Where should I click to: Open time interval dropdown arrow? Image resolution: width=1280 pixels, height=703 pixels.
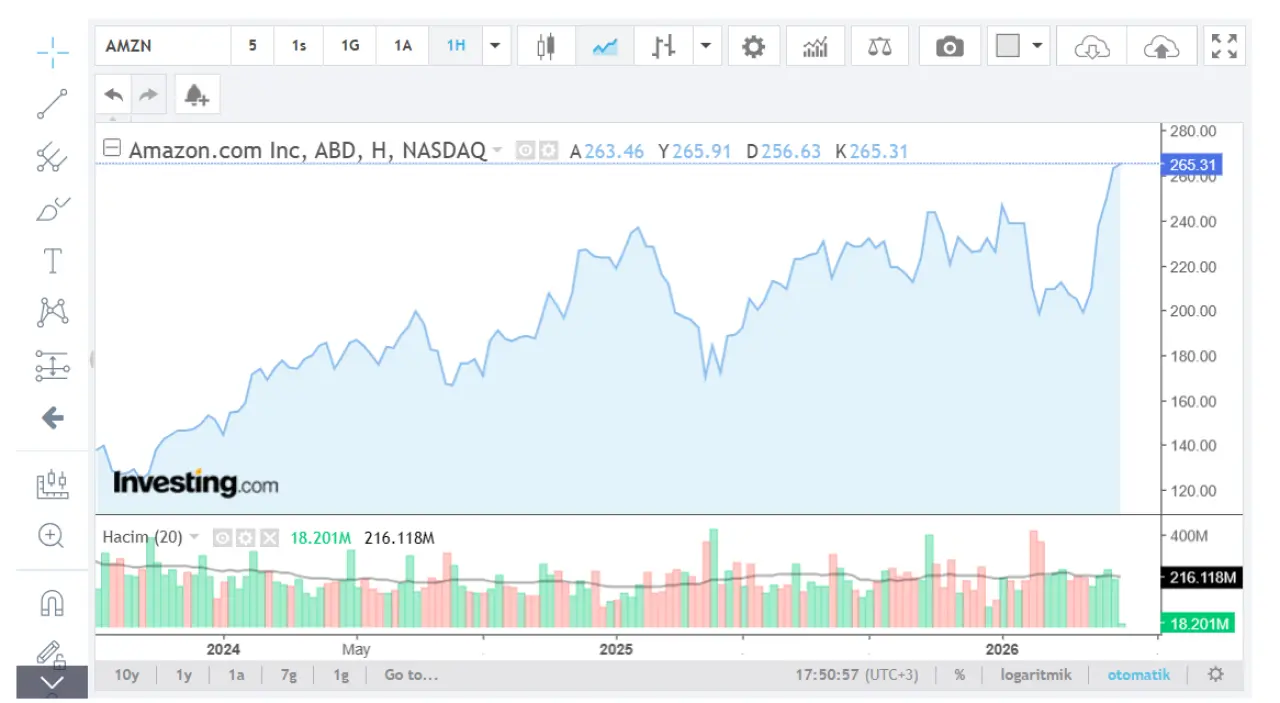(495, 46)
